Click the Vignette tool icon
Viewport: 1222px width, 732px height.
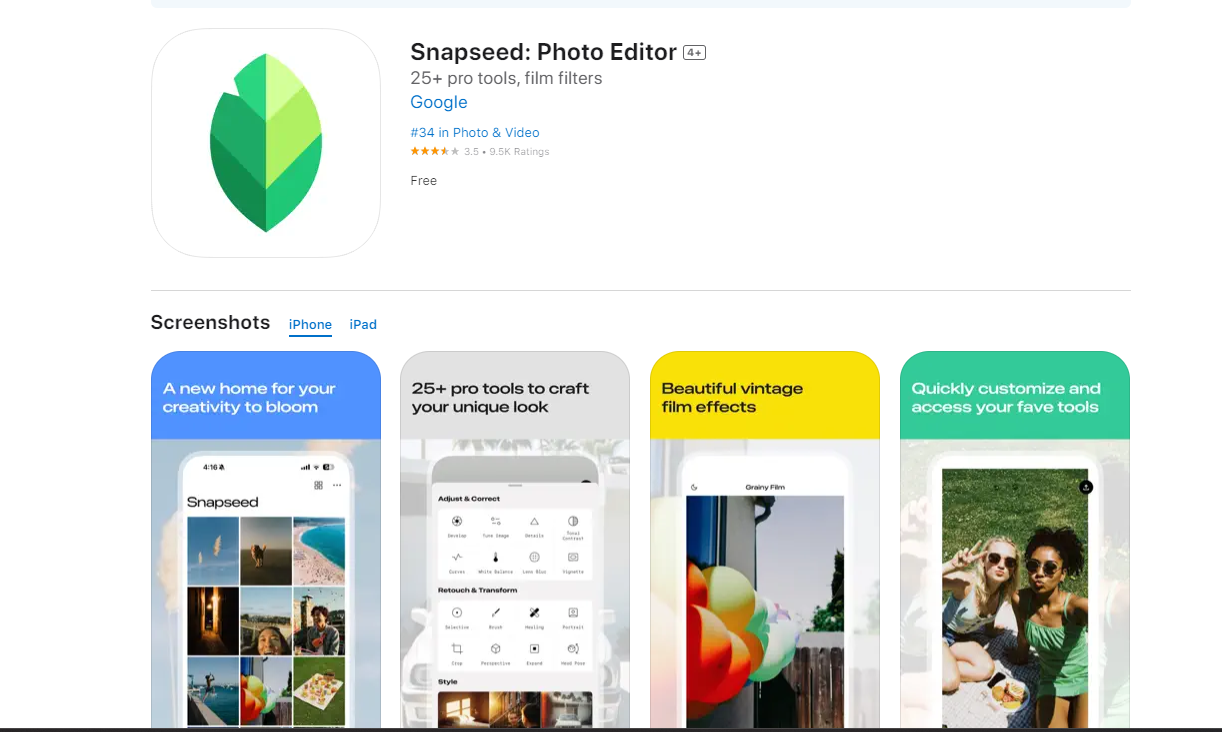573,557
